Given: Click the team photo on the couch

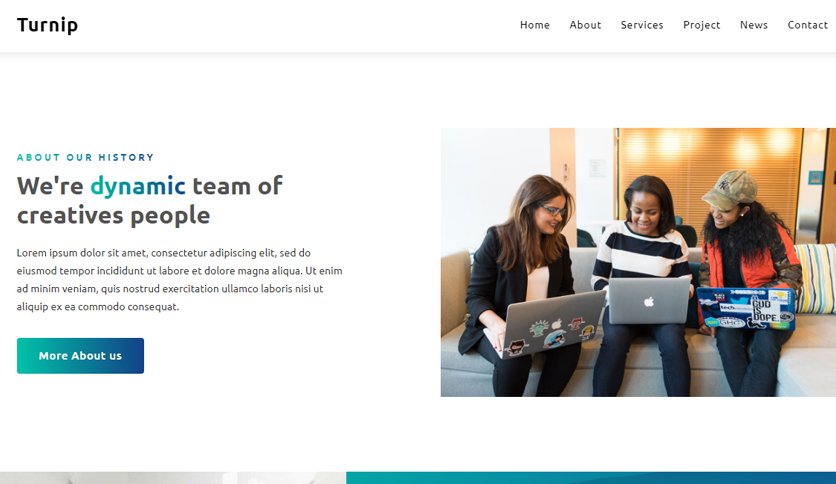Looking at the screenshot, I should coord(638,262).
